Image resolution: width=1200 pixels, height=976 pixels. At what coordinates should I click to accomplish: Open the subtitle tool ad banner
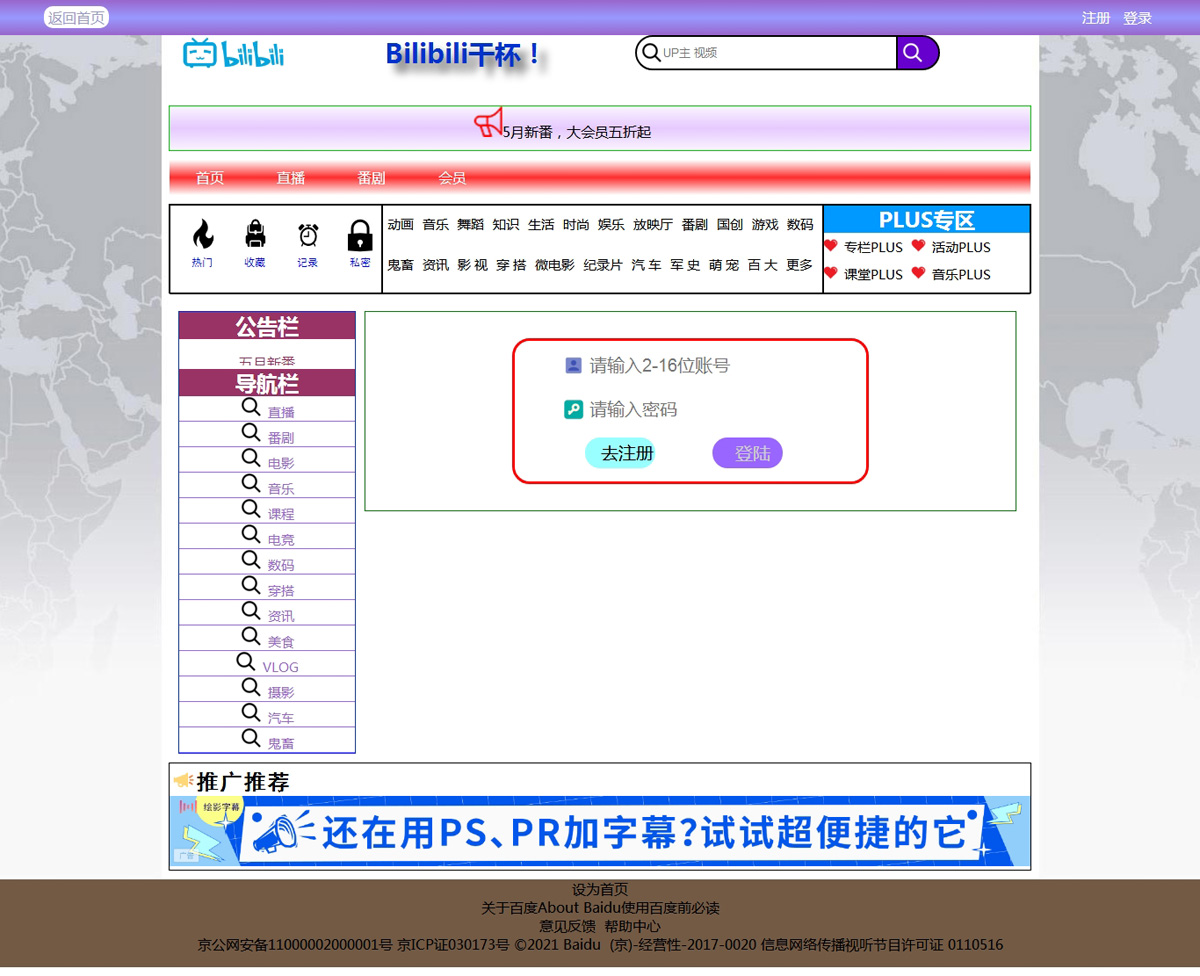(600, 831)
